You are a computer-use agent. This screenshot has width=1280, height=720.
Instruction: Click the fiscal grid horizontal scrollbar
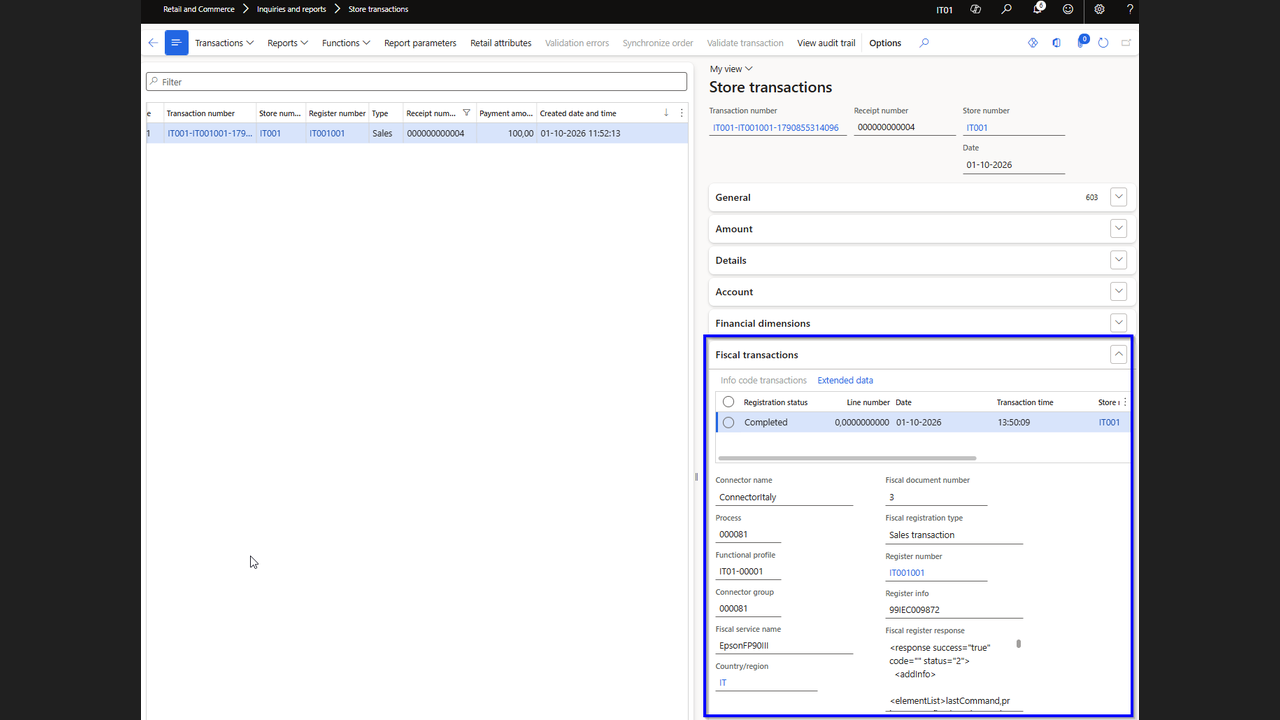coord(847,458)
